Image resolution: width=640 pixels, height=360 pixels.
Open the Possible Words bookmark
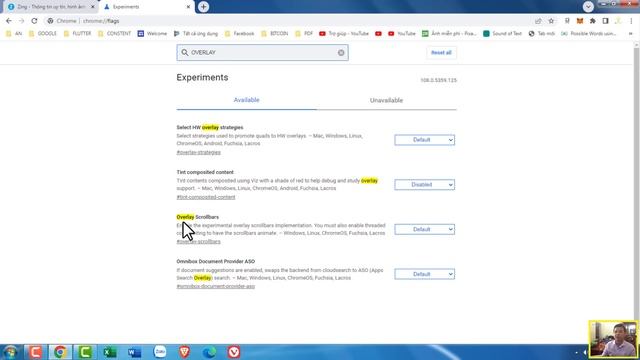click(x=589, y=33)
